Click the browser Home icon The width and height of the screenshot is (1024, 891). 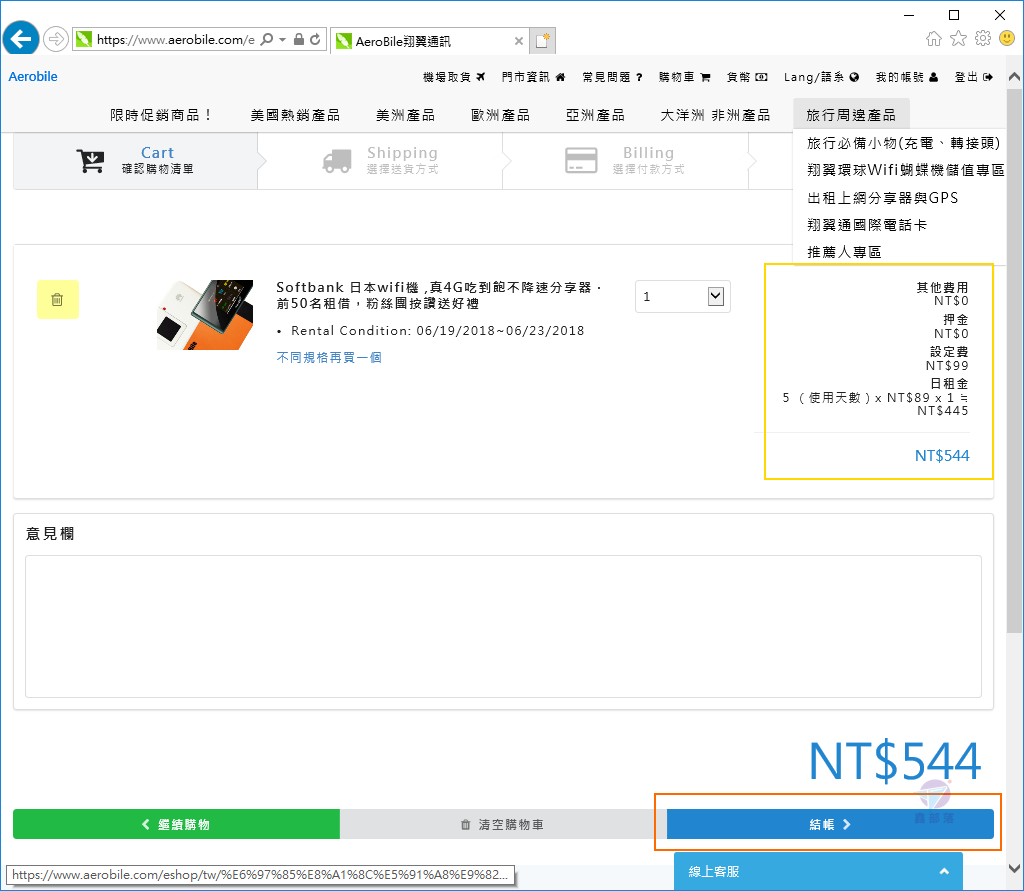pos(934,39)
